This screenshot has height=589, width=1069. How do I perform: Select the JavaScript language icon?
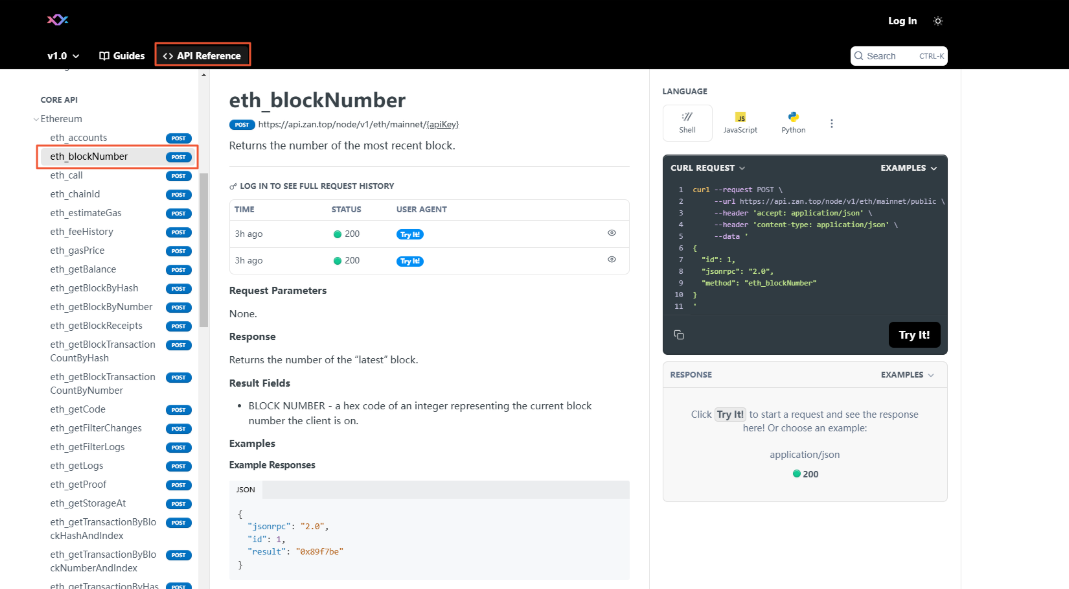(740, 122)
